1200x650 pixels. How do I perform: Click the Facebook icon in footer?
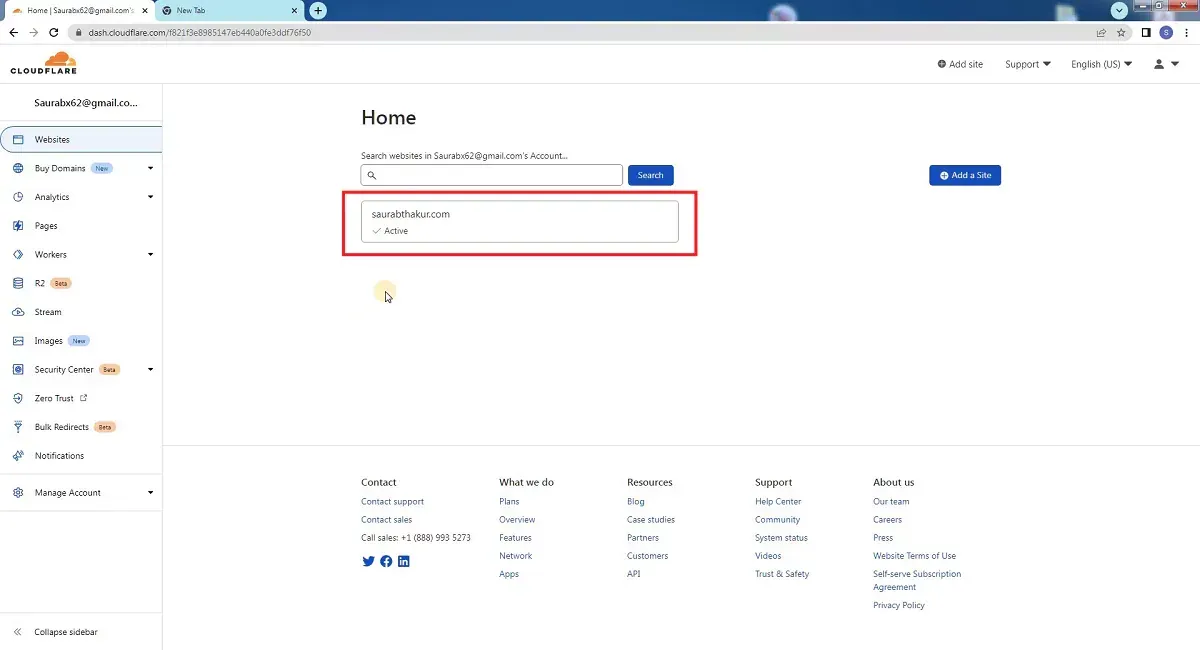tap(386, 561)
